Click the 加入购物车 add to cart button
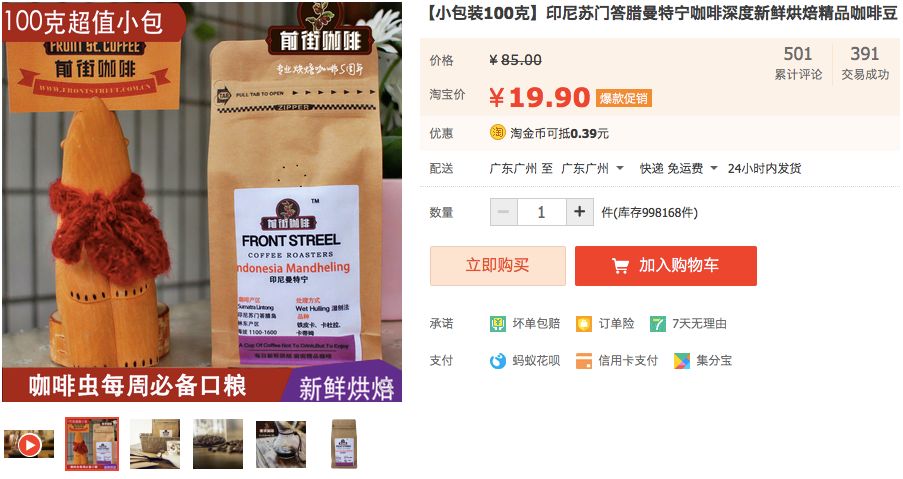The height and width of the screenshot is (479, 903). point(666,265)
